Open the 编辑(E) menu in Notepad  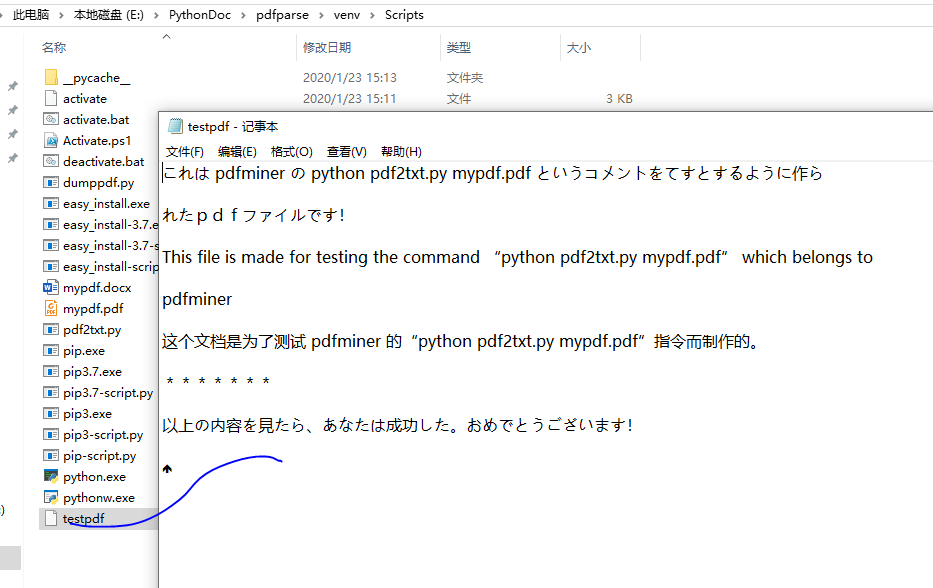pos(237,152)
